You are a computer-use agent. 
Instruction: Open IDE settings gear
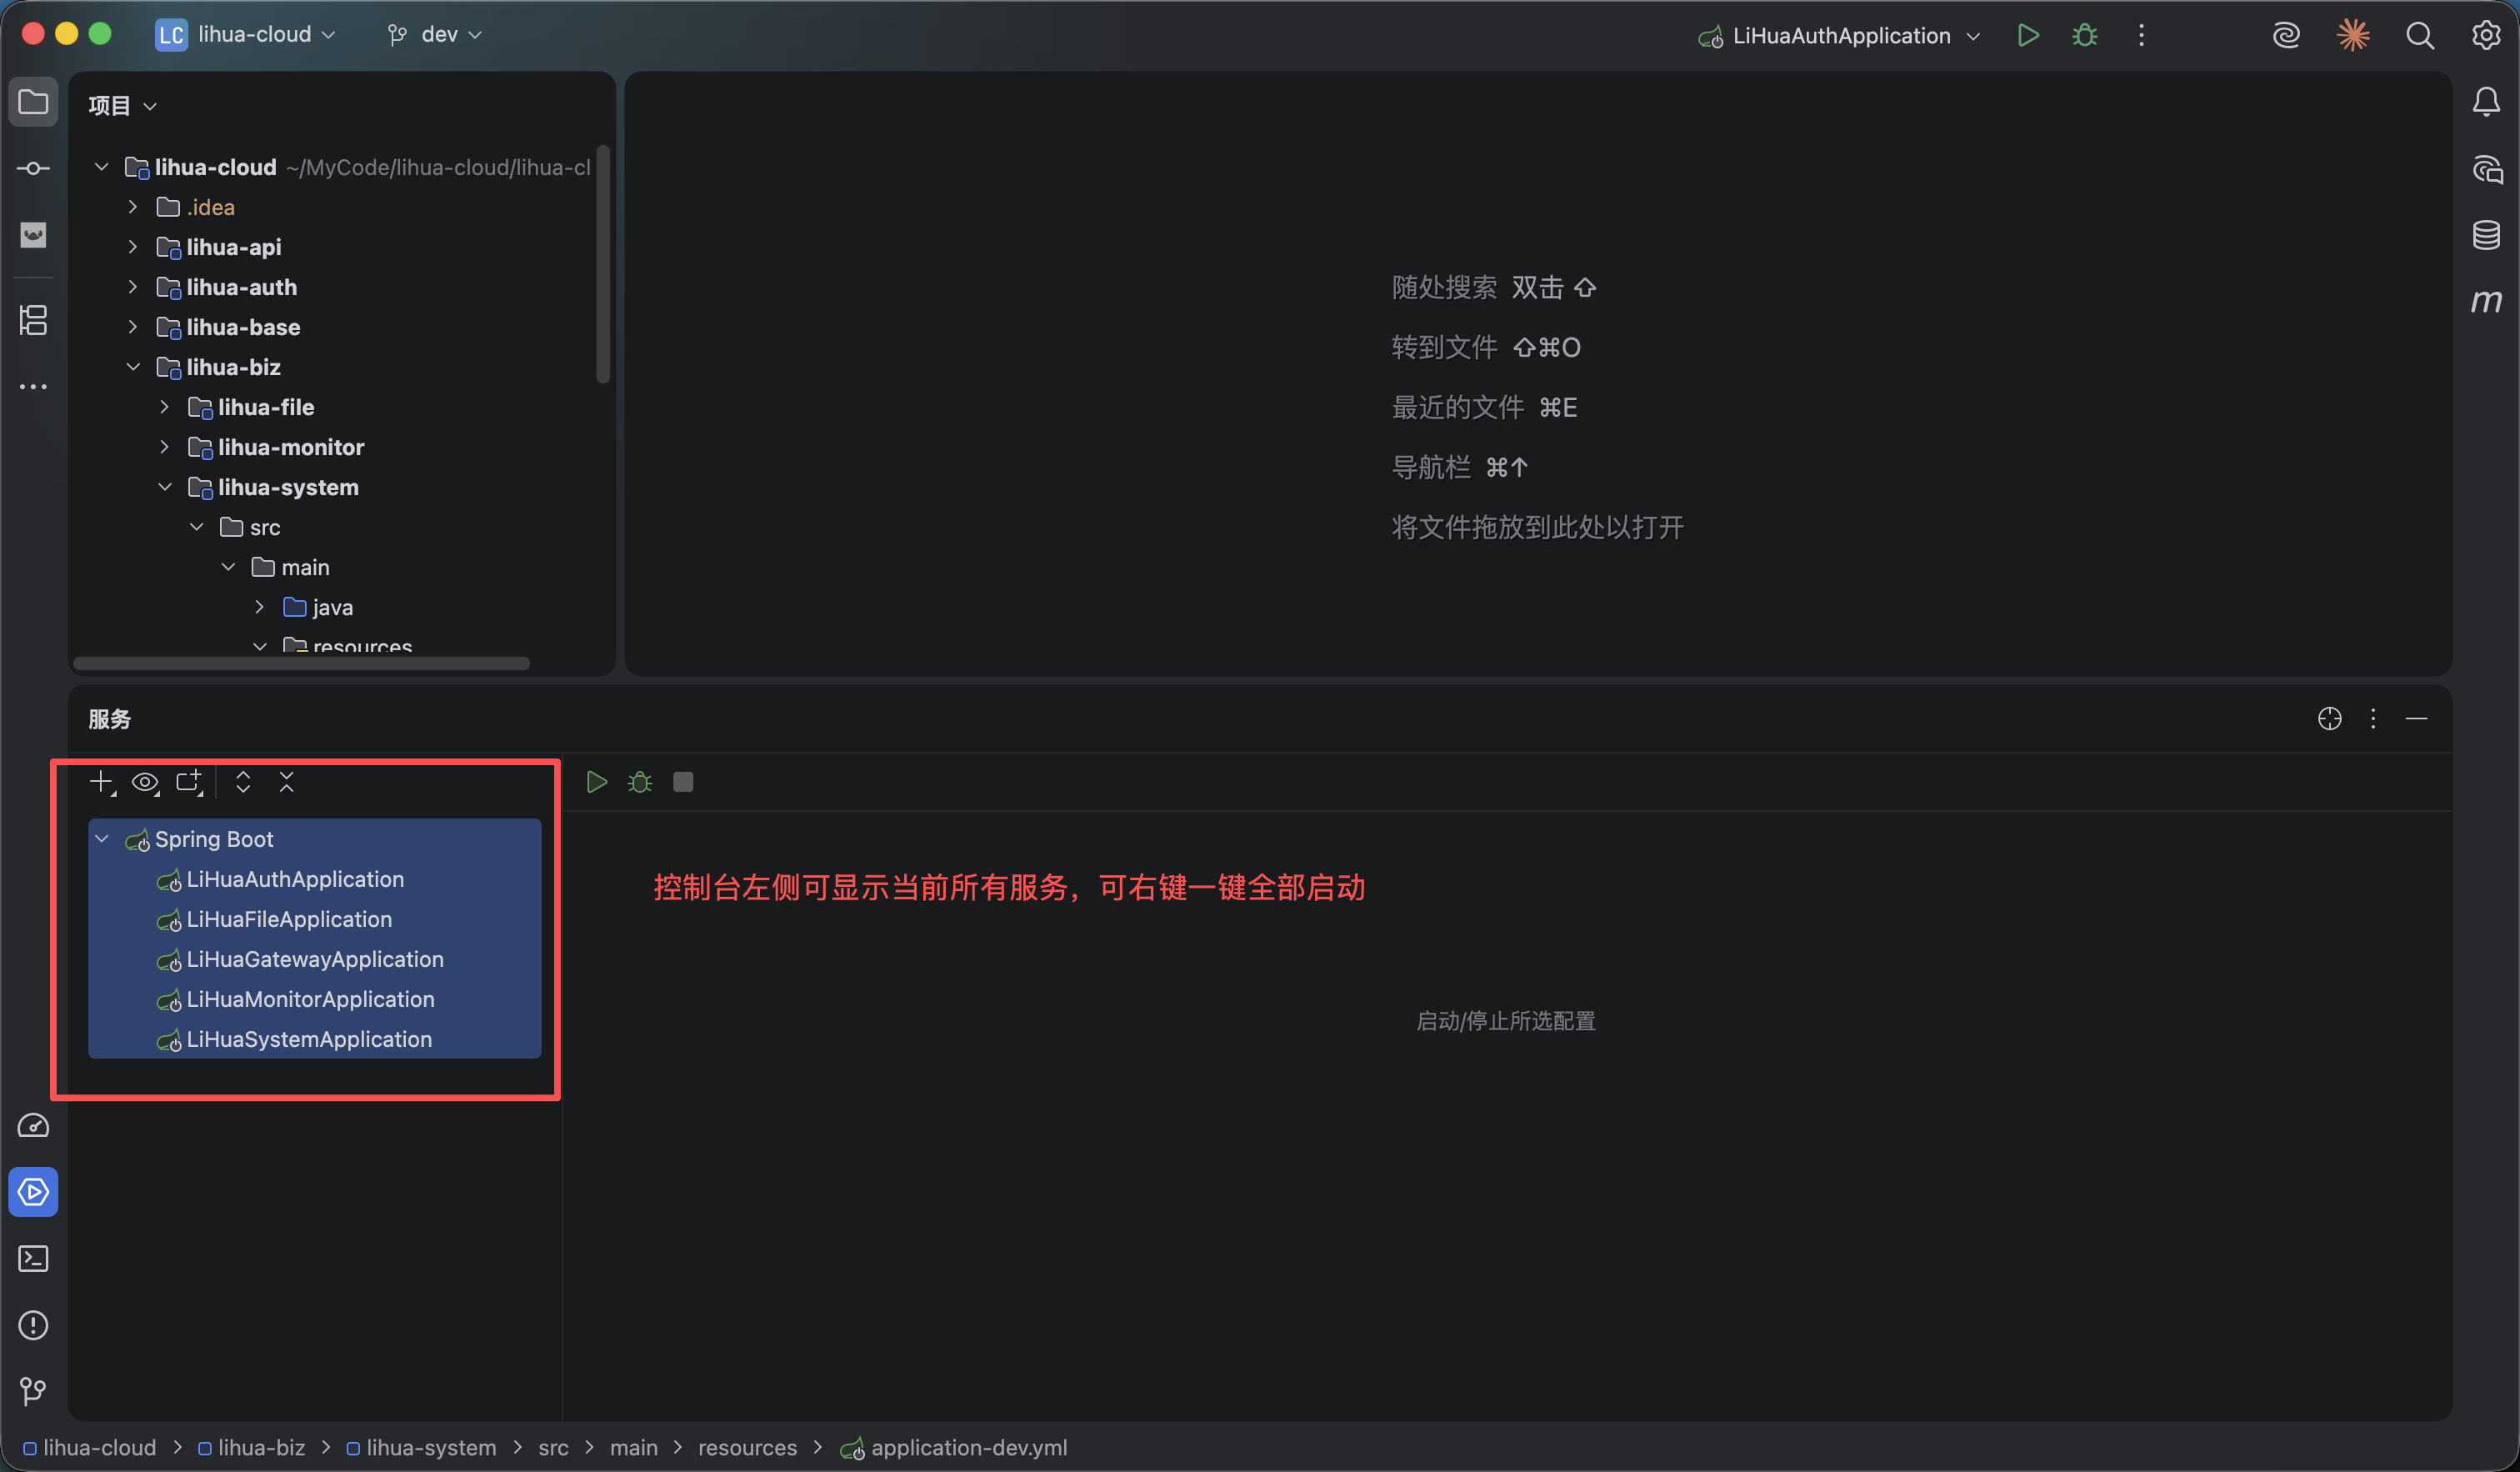point(2486,36)
